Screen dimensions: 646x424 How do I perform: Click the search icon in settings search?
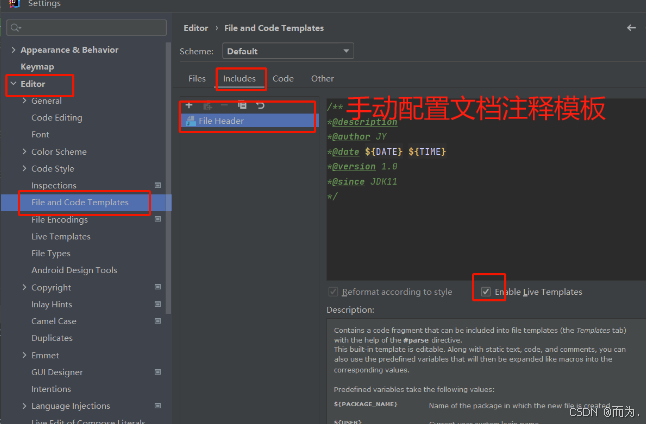(x=16, y=28)
